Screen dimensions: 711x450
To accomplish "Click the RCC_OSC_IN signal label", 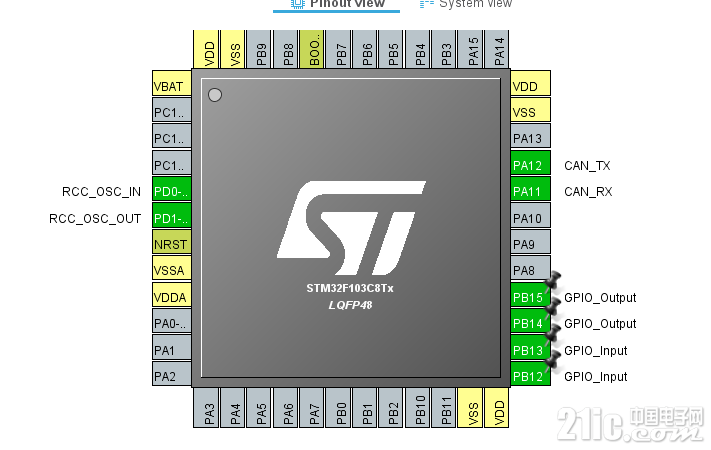I will [x=101, y=192].
